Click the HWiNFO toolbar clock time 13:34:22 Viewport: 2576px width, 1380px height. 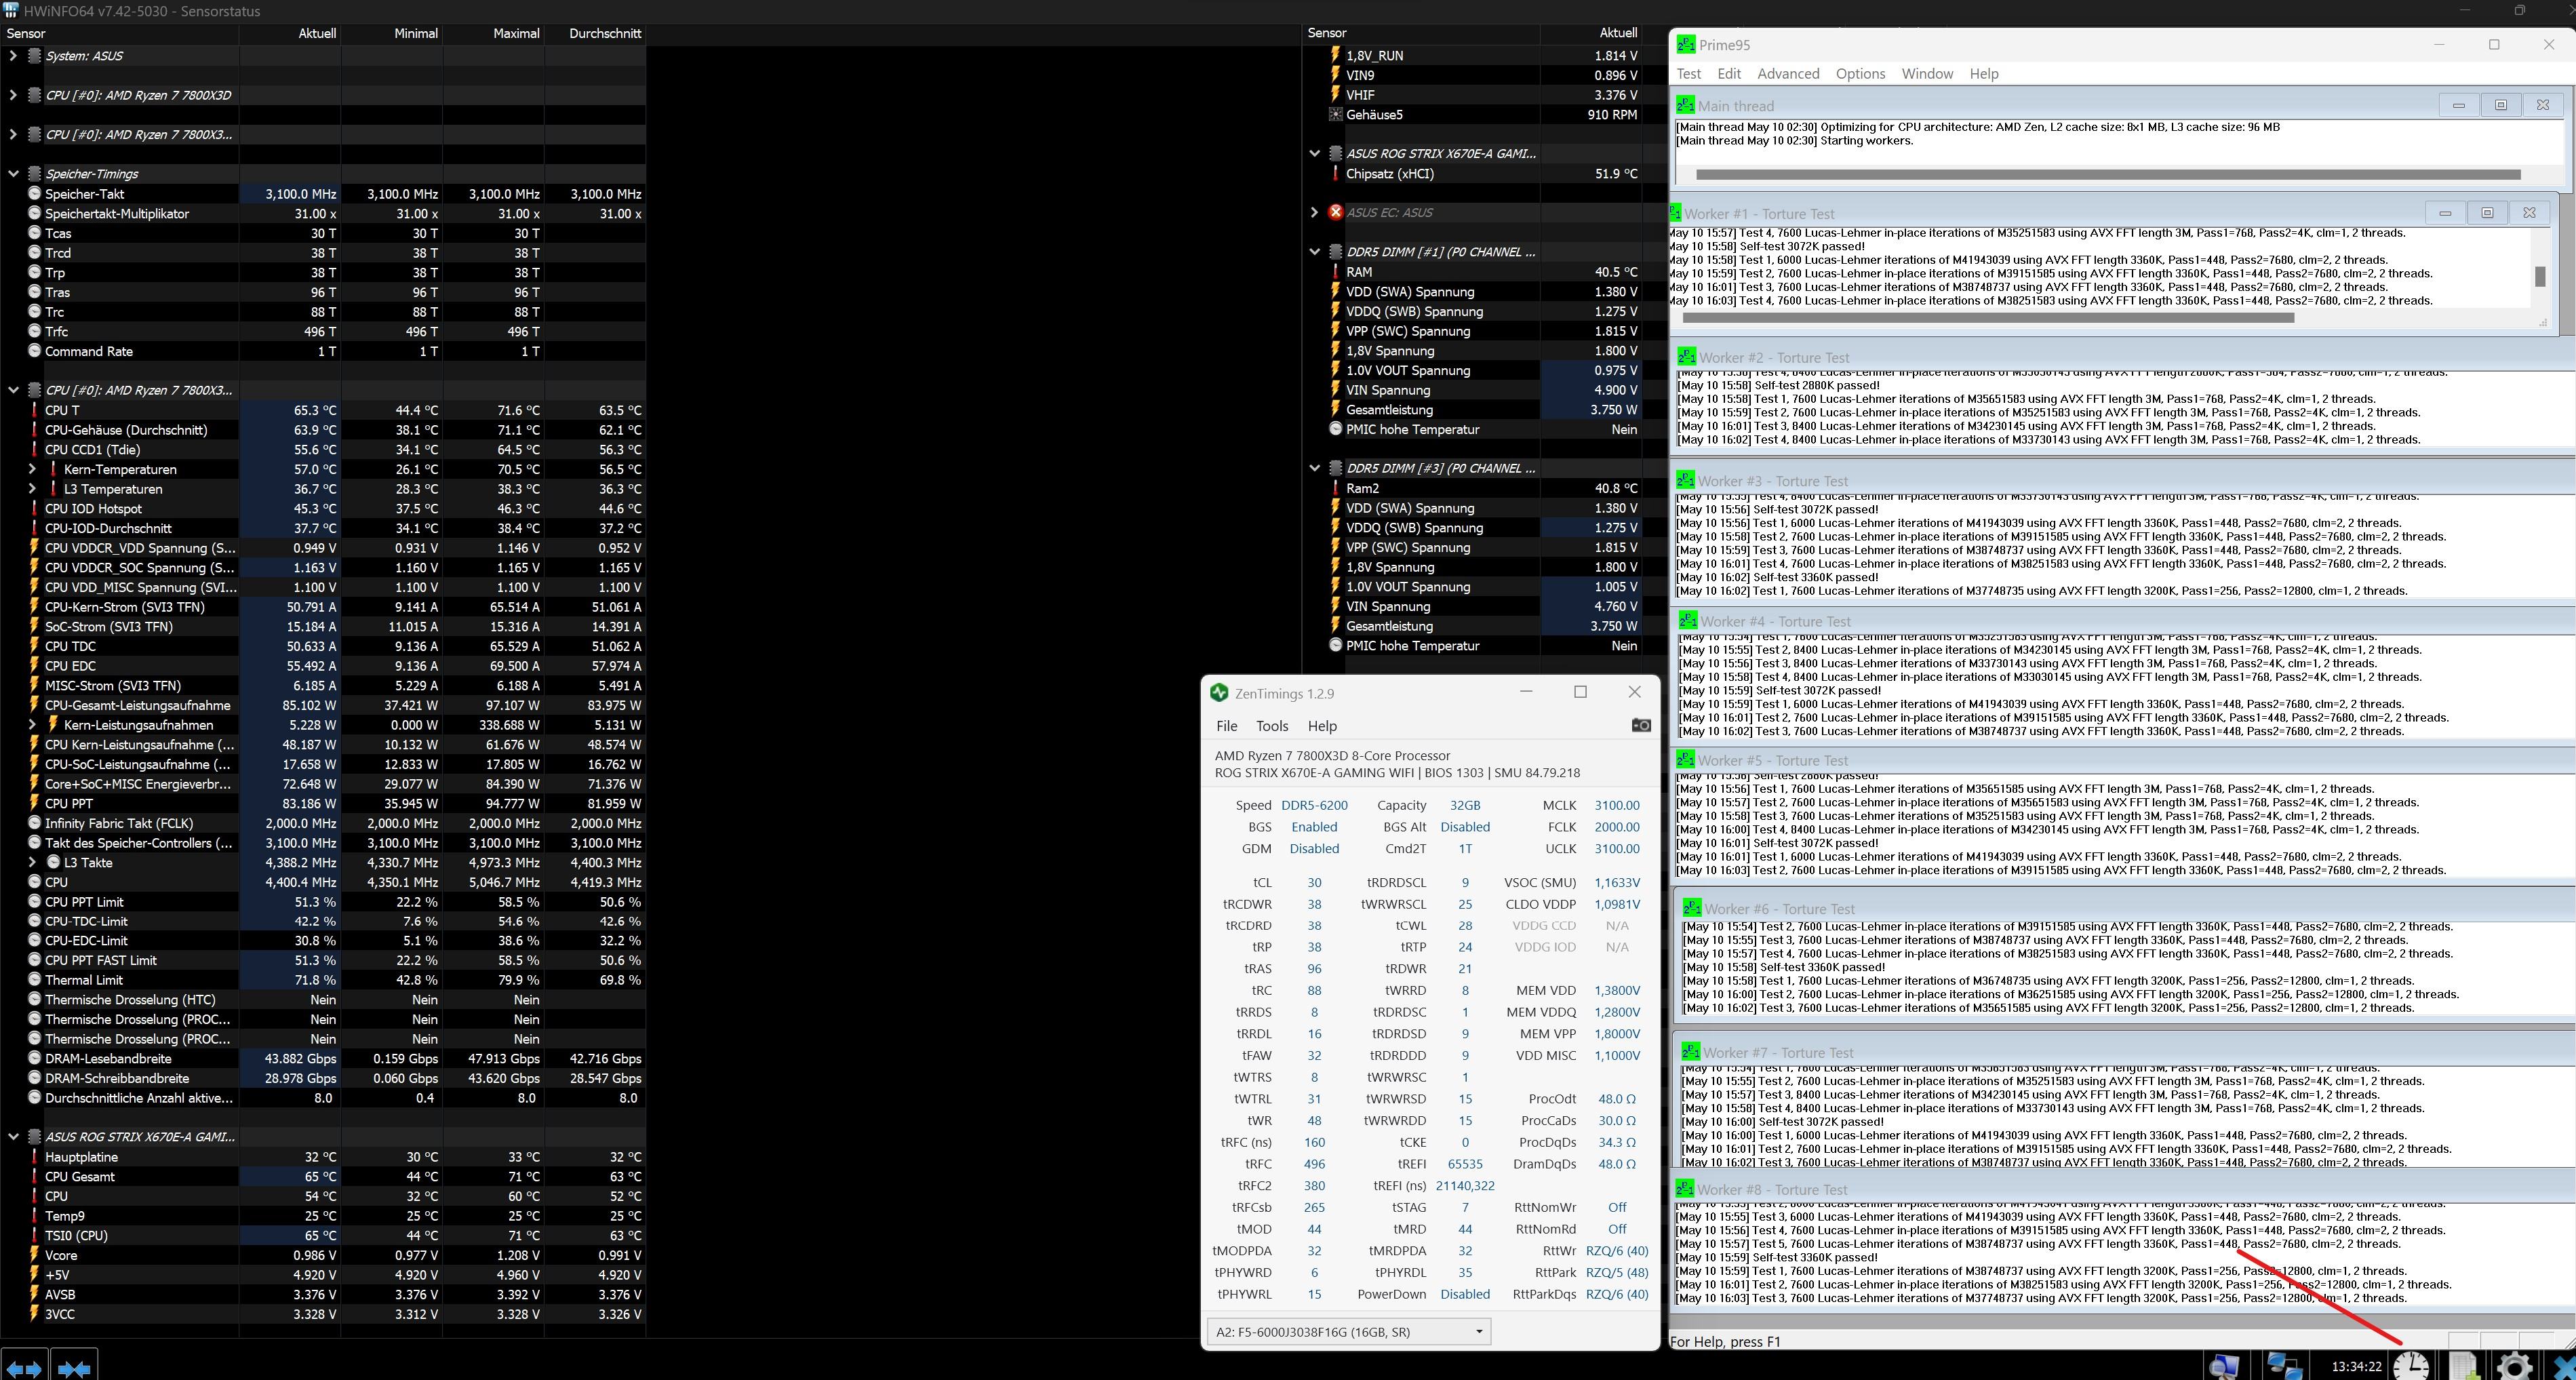click(2356, 1366)
